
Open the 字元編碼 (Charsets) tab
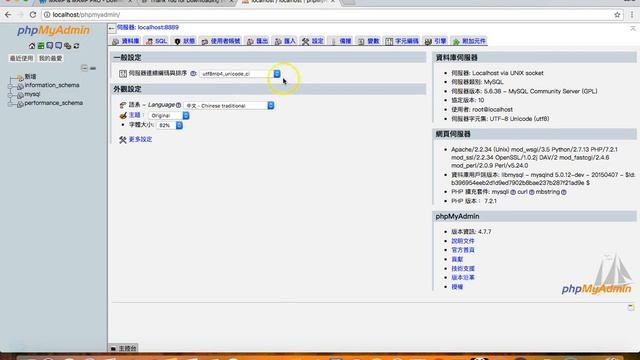pyautogui.click(x=402, y=41)
